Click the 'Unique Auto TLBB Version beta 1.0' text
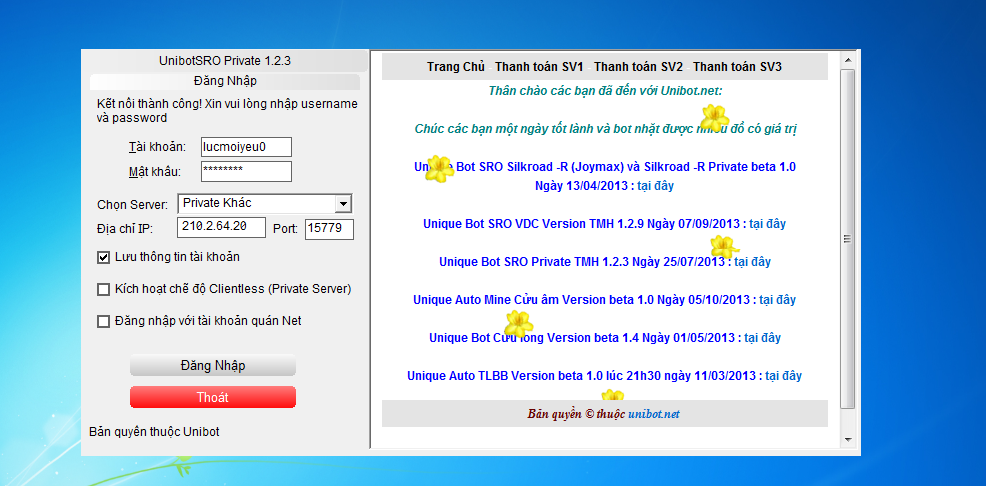Viewport: 986px width, 486px height. [x=505, y=376]
